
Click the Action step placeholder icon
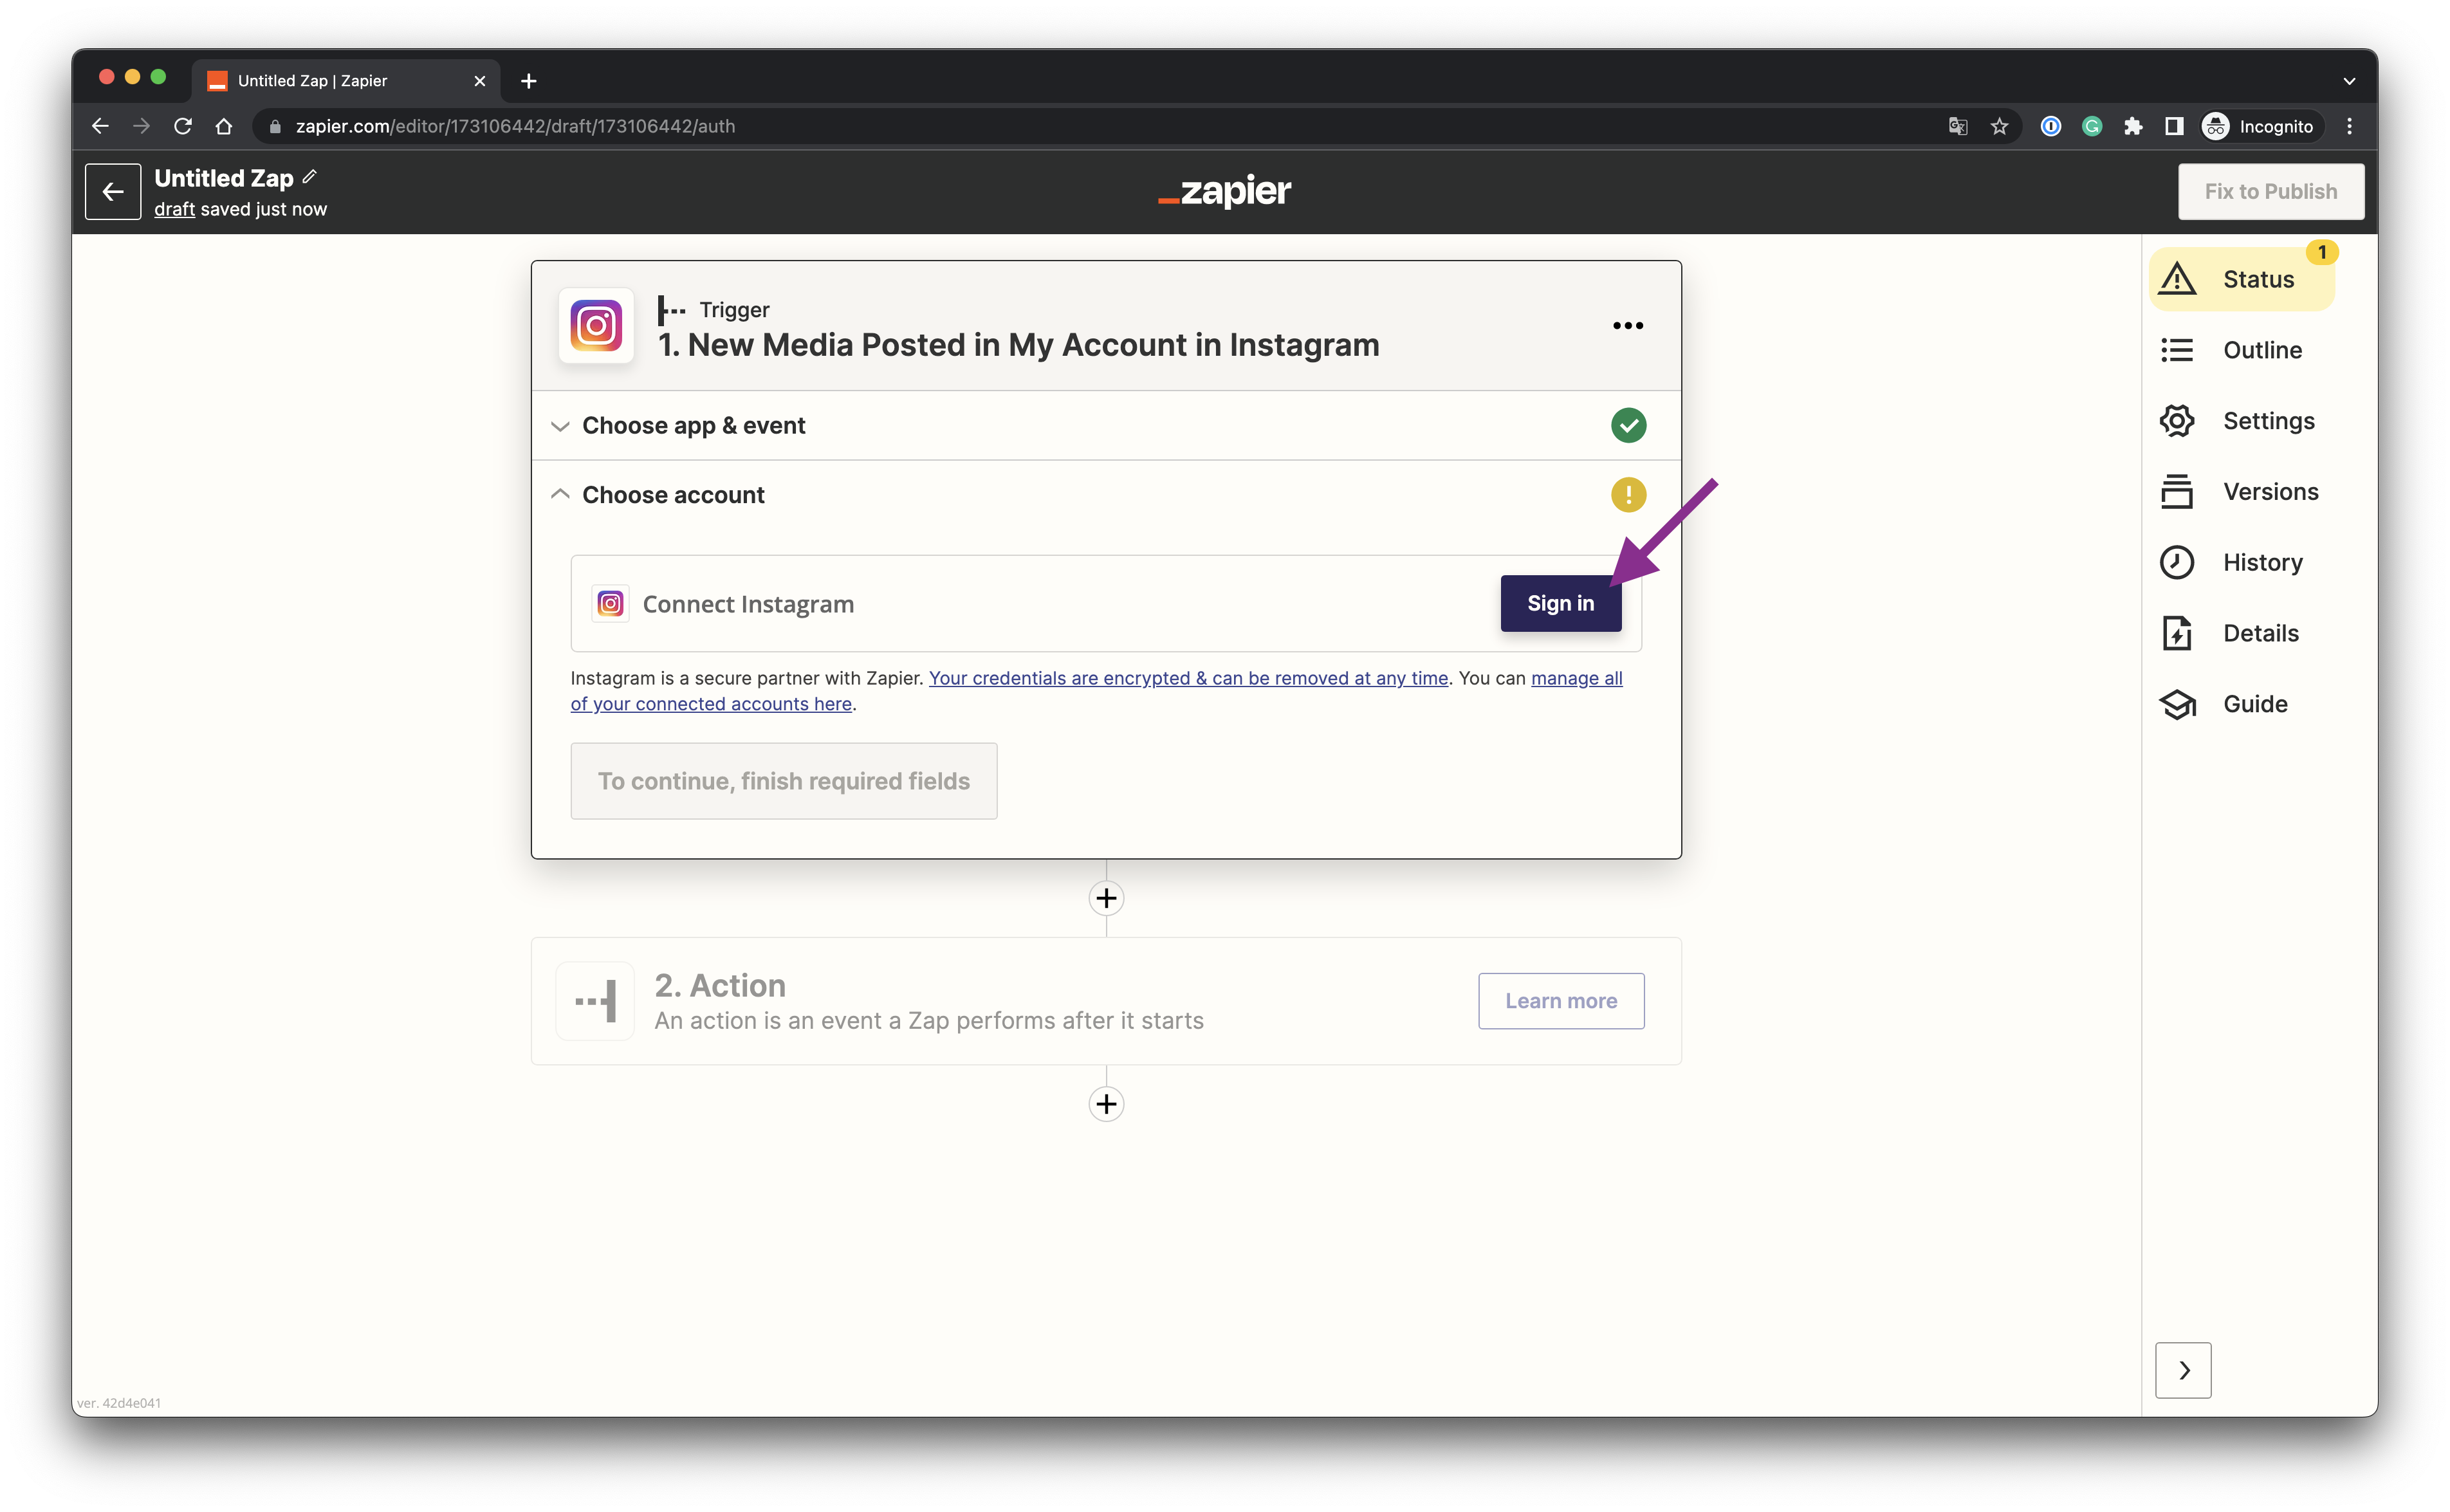tap(596, 1001)
